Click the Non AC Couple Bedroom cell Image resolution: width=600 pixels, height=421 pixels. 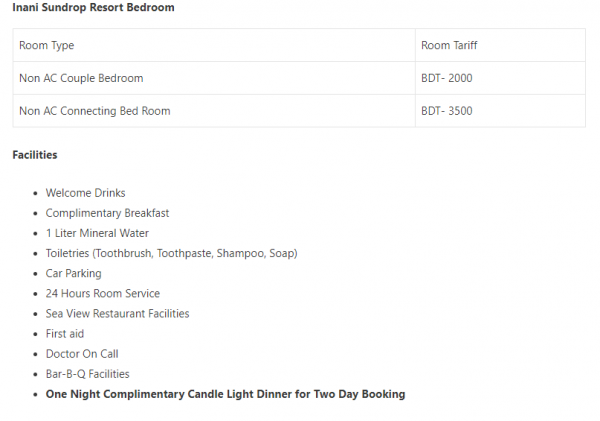point(214,78)
